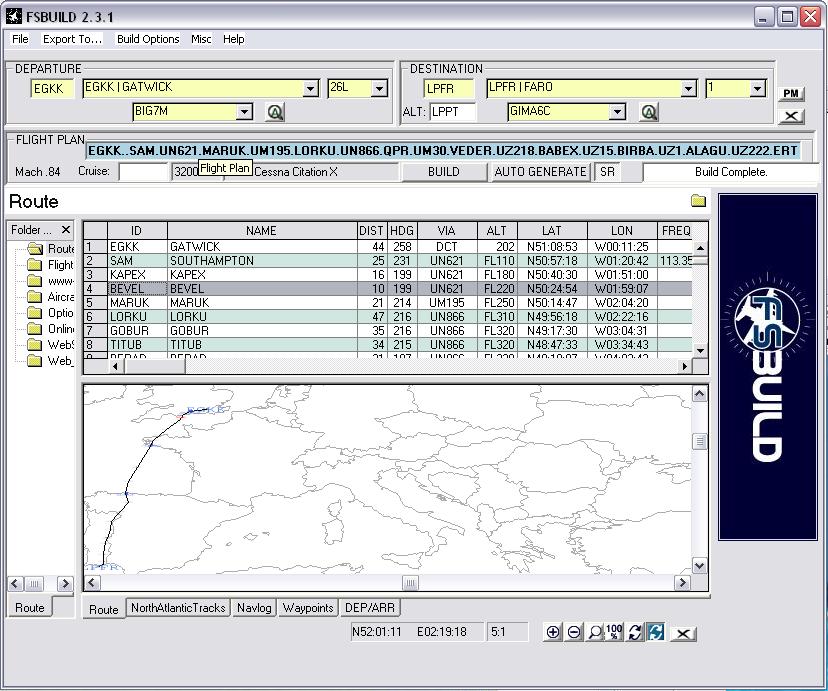Screen dimensions: 828x691
Task: Select the GOBUR waypoint row
Action: pos(388,330)
